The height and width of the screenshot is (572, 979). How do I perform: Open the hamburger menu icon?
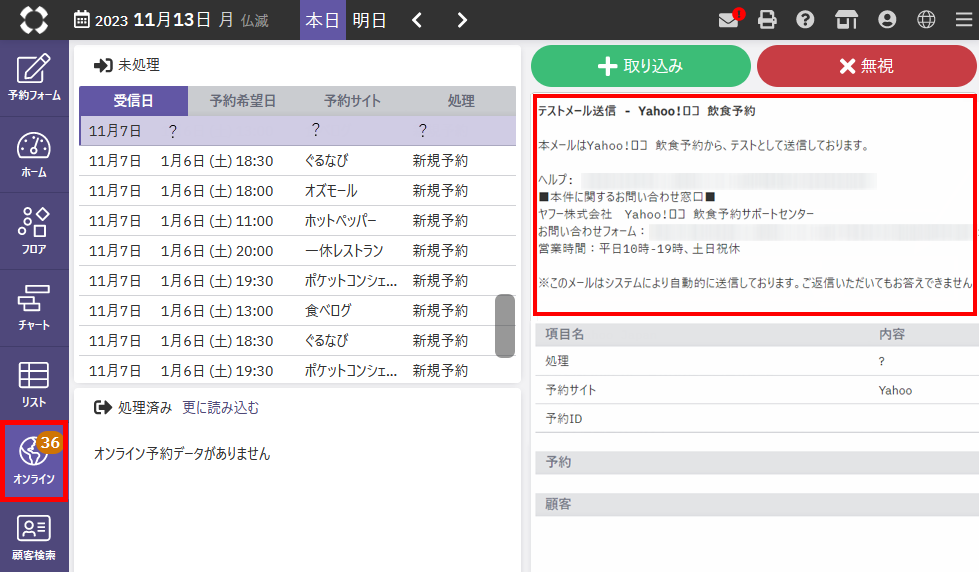(963, 20)
